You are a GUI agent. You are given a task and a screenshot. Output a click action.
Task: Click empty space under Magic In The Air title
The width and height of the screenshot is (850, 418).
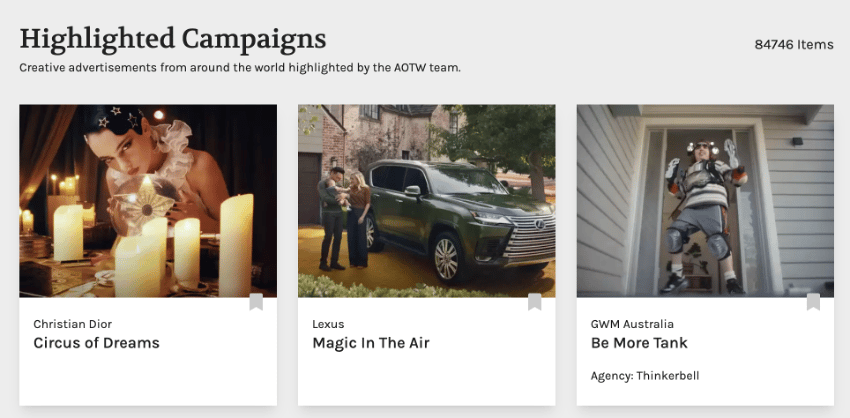(x=427, y=380)
